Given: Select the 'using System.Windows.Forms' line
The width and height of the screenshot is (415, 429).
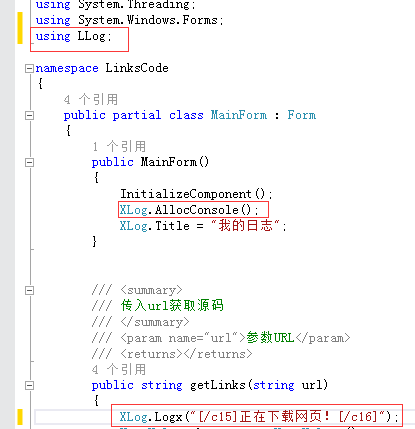Looking at the screenshot, I should coord(129,20).
